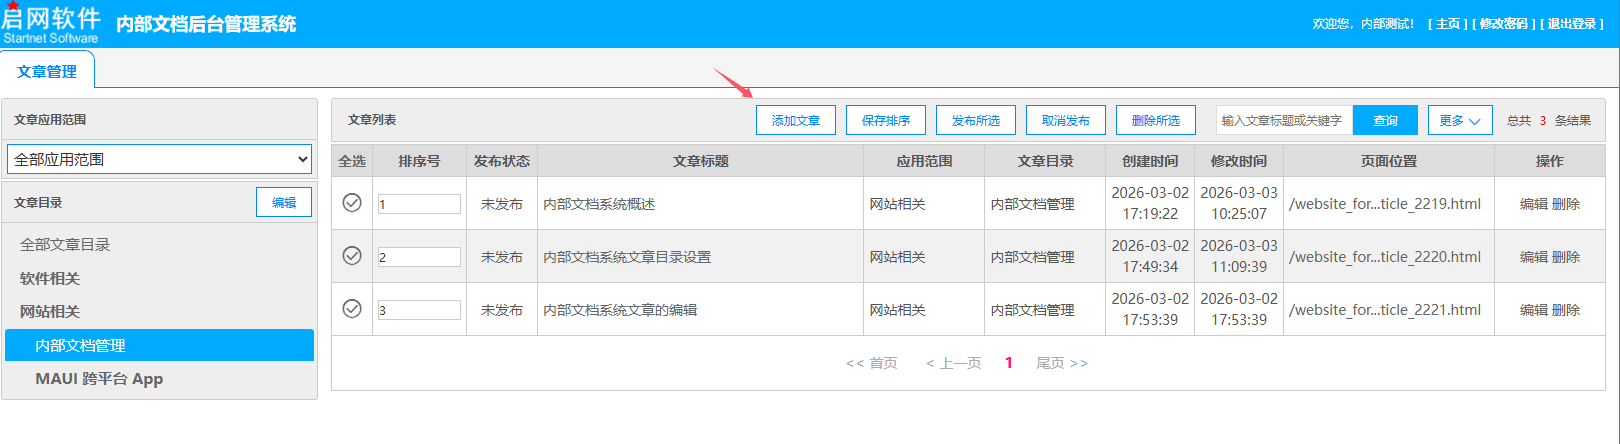Open the 修改密码 link in header
Viewport: 1620px width, 444px height.
[x=1504, y=24]
